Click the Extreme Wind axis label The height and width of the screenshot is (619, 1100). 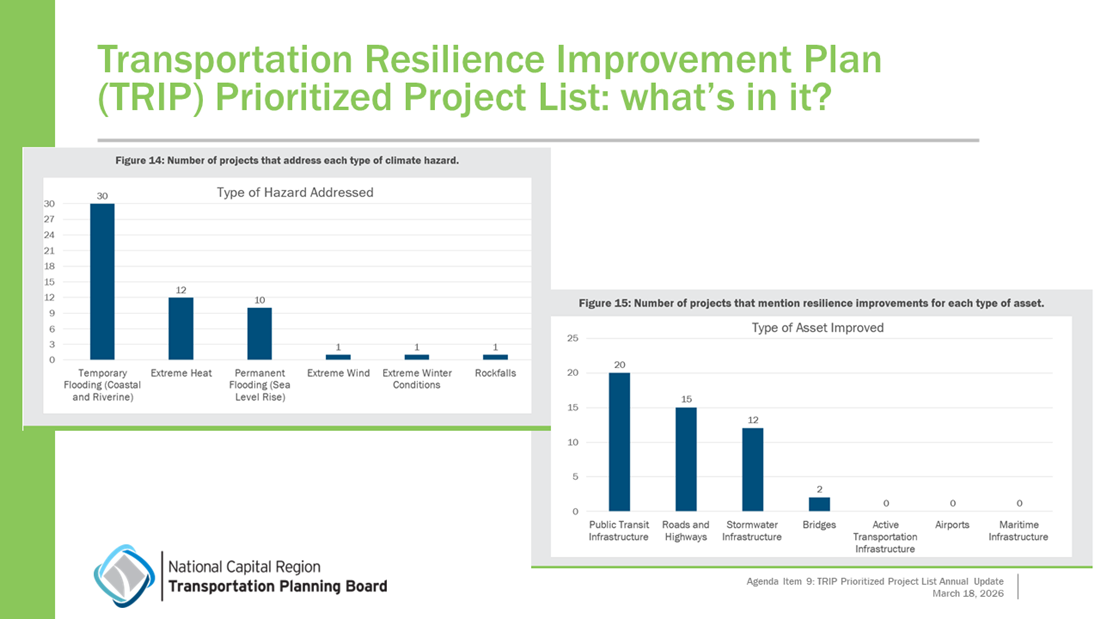pyautogui.click(x=338, y=372)
